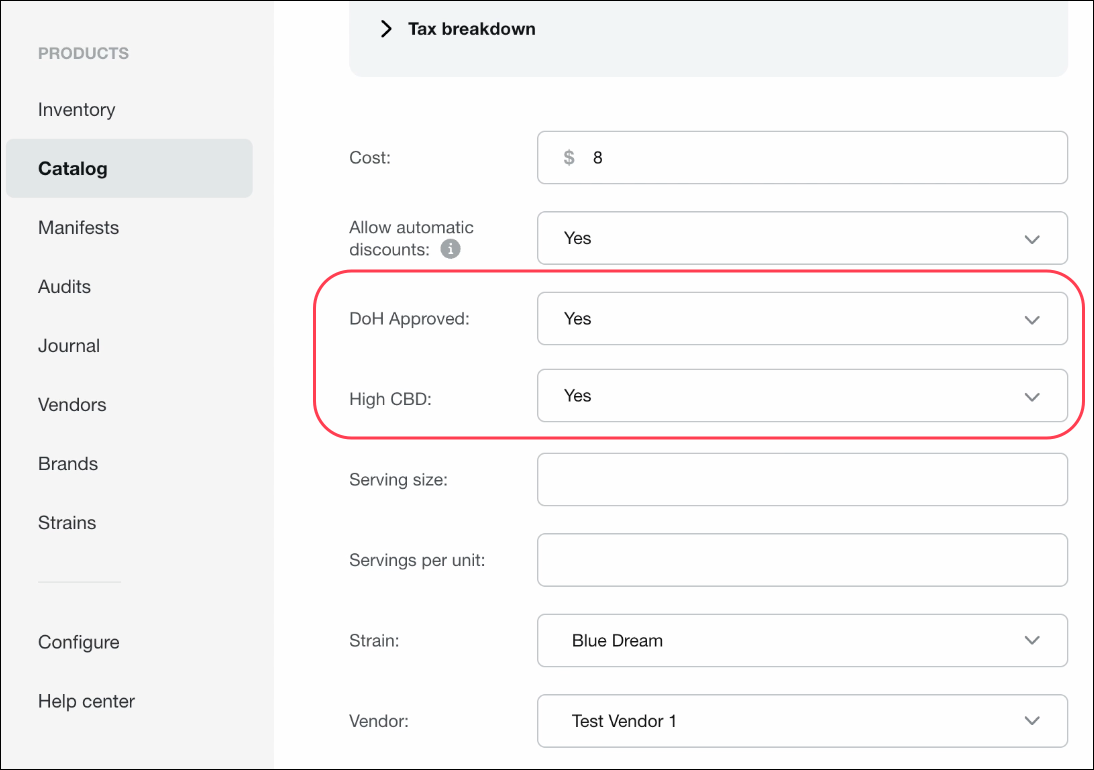Click into the Cost input field

pyautogui.click(x=802, y=158)
